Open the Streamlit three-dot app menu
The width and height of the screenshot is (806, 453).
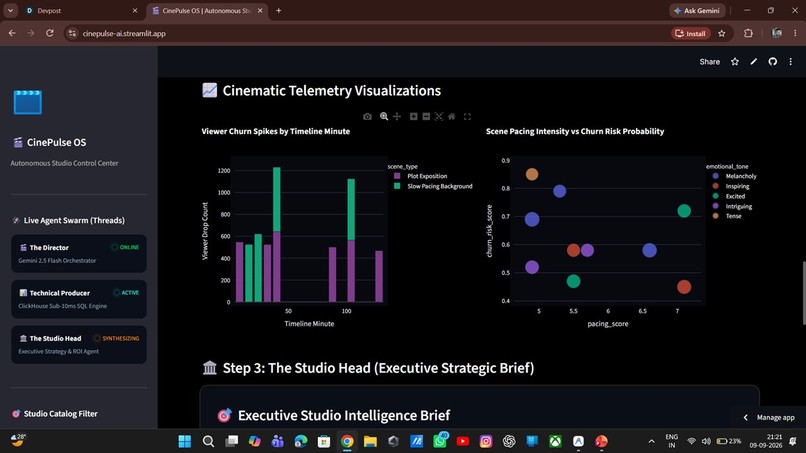coord(791,62)
